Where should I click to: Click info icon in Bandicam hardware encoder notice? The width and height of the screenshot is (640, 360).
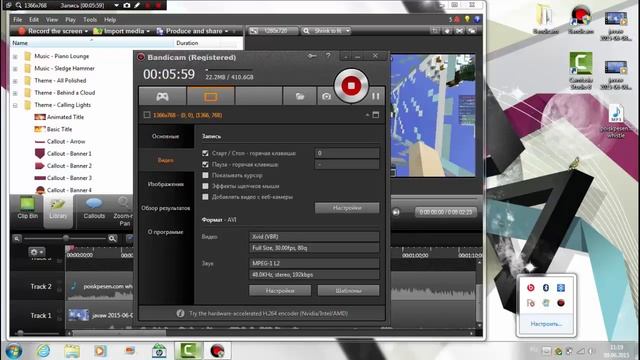(180, 313)
